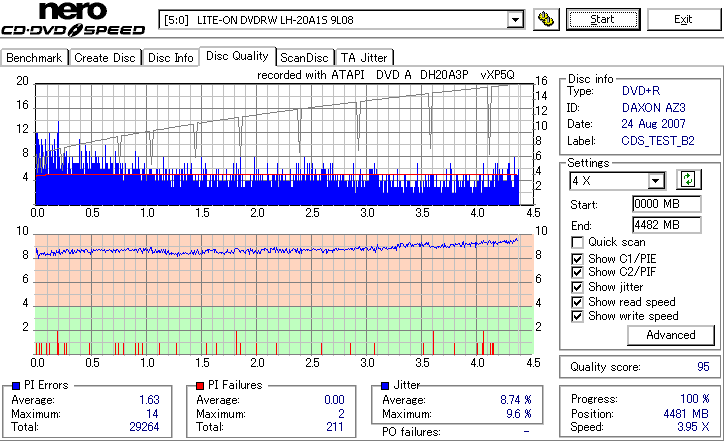Click the blue Jitter legend square
Image resolution: width=724 pixels, height=441 pixels.
(385, 386)
